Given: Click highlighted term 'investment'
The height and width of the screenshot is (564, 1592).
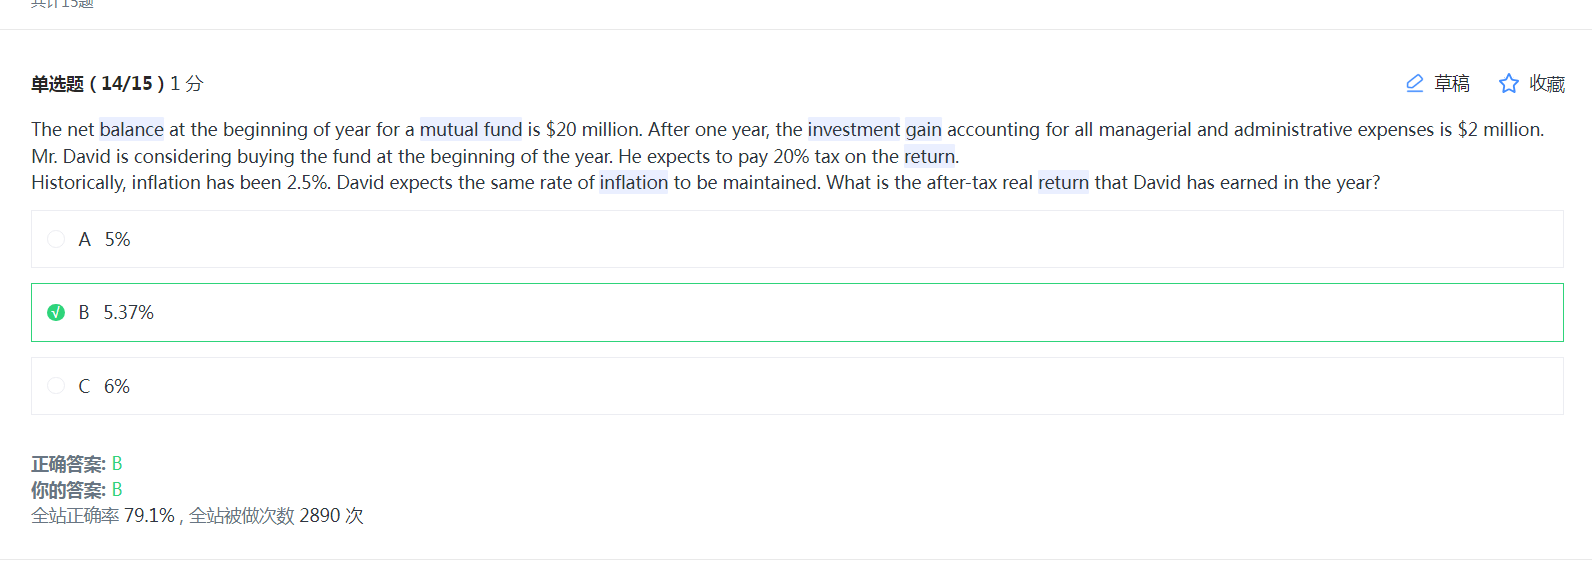Looking at the screenshot, I should click(854, 129).
